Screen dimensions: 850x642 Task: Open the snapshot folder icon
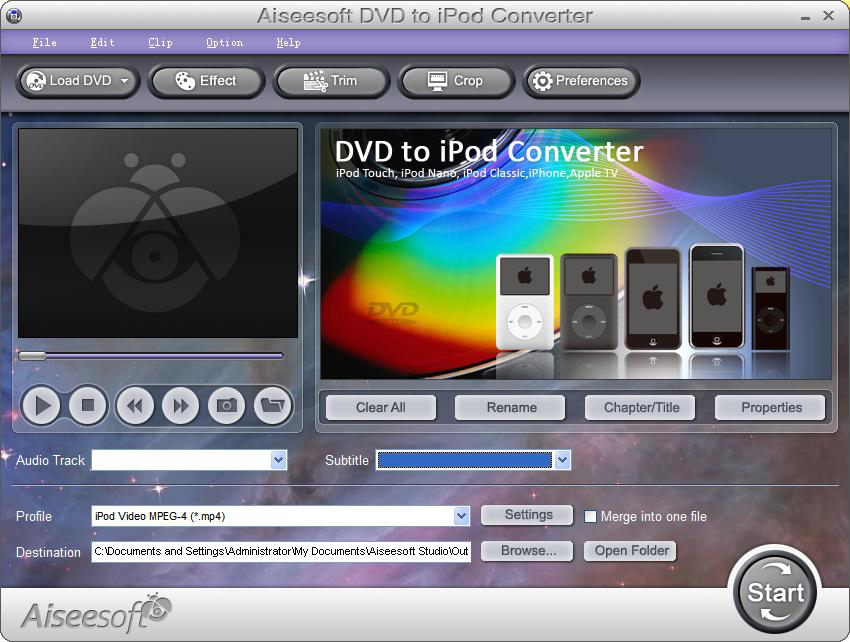tap(273, 406)
